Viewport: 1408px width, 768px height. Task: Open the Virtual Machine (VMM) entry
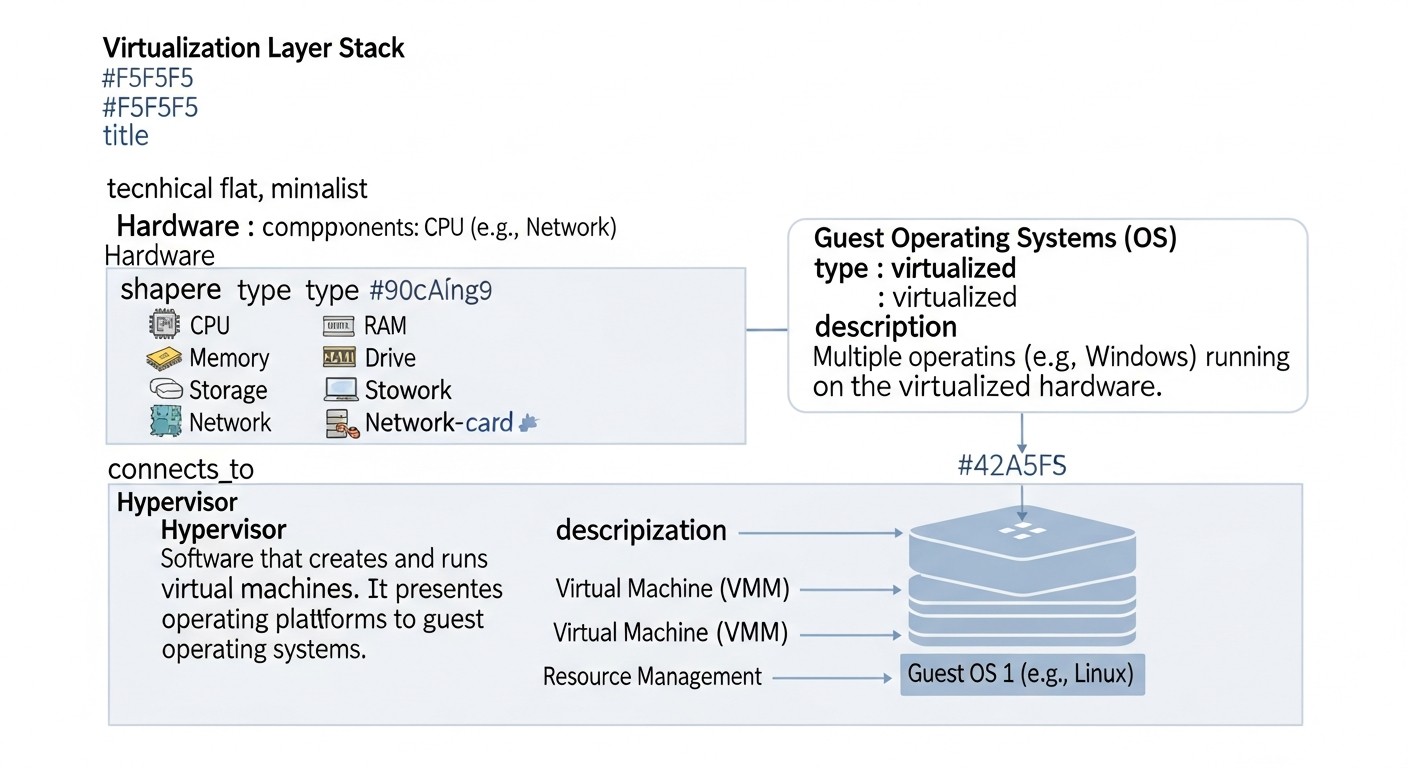point(671,589)
